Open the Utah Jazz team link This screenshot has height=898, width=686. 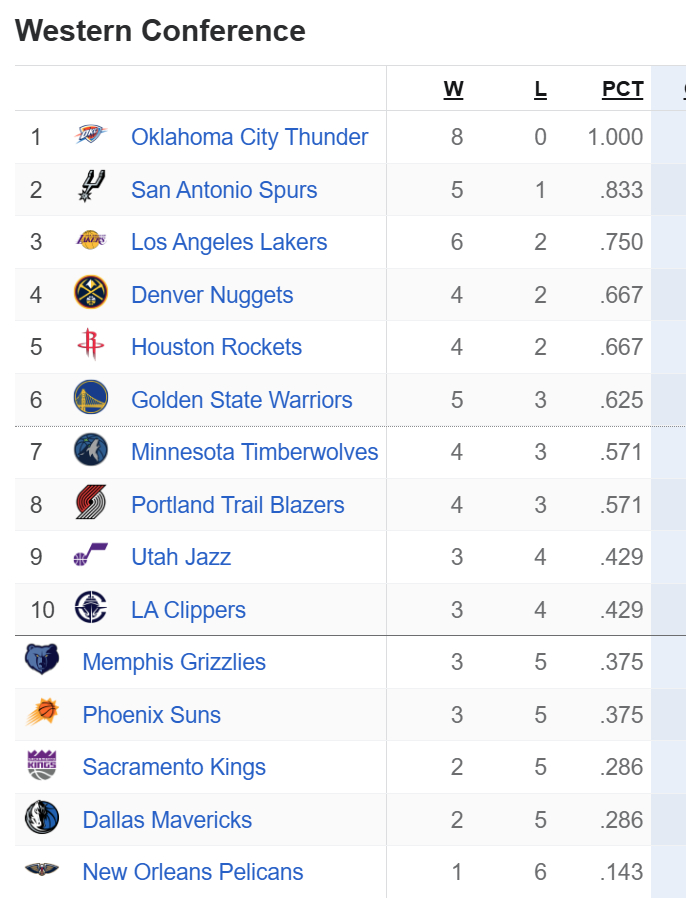tap(181, 557)
